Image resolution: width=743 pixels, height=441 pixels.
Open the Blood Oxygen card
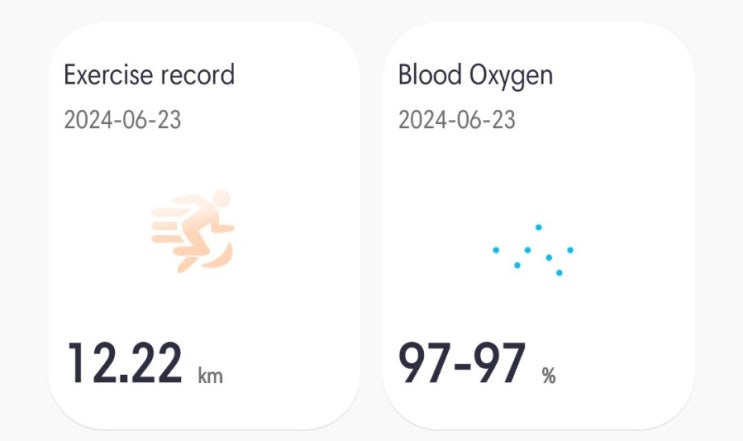pos(538,225)
